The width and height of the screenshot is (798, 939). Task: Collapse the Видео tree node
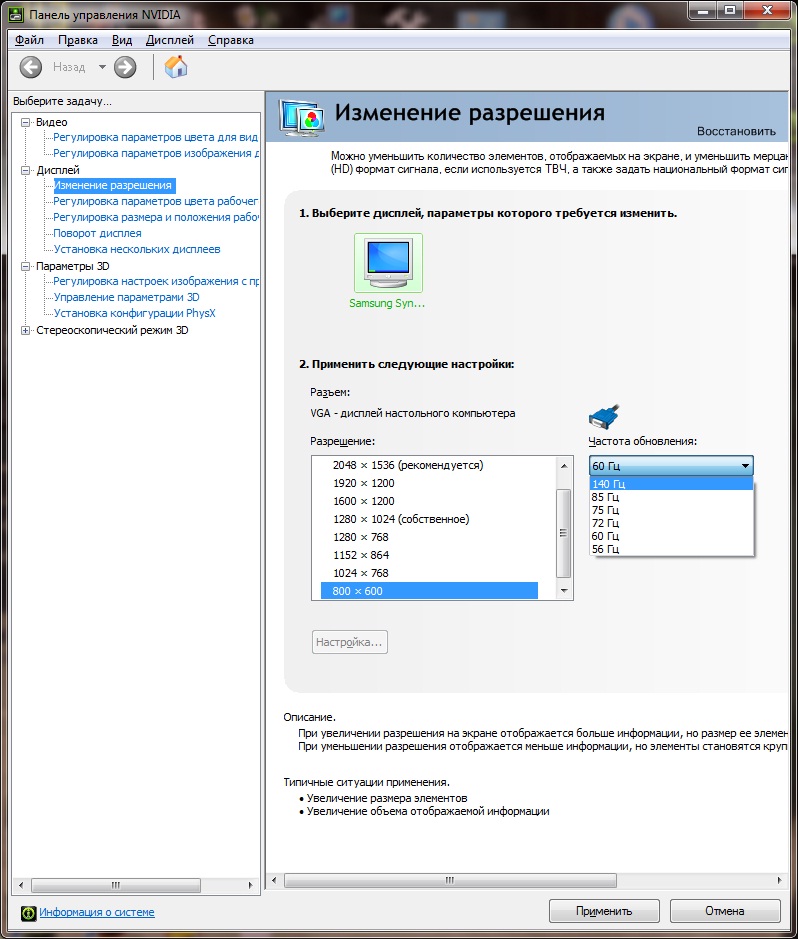click(x=26, y=122)
